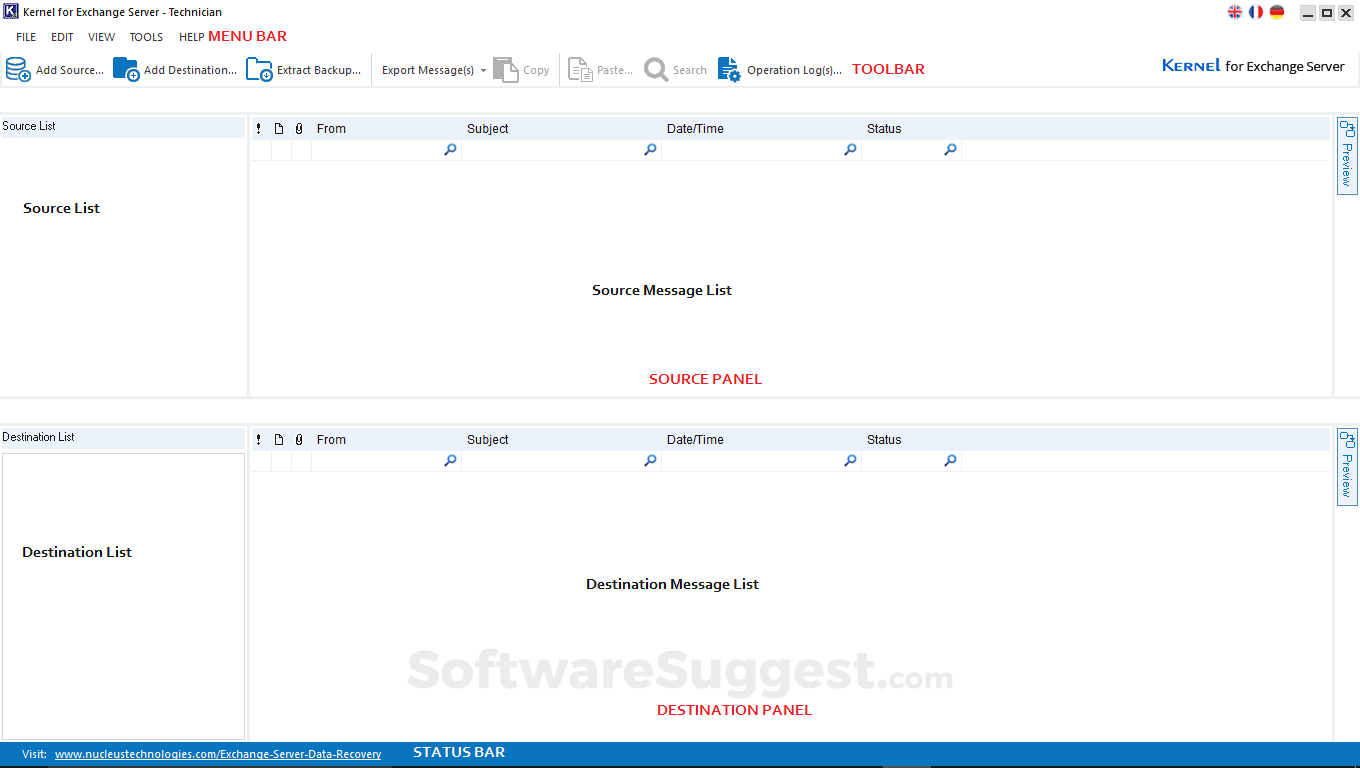Viewport: 1360px width, 768px height.
Task: Open Export Message(s) dropdown arrow
Action: 483,71
